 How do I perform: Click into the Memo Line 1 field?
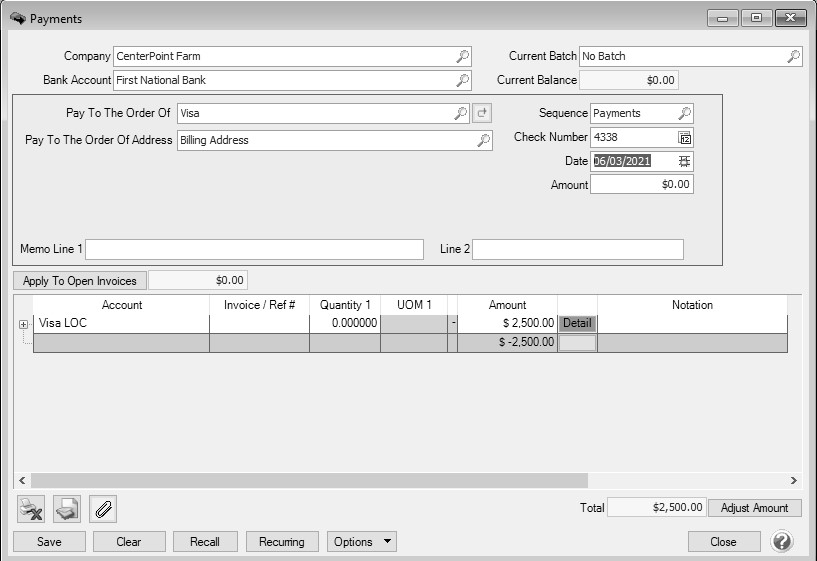[x=255, y=249]
